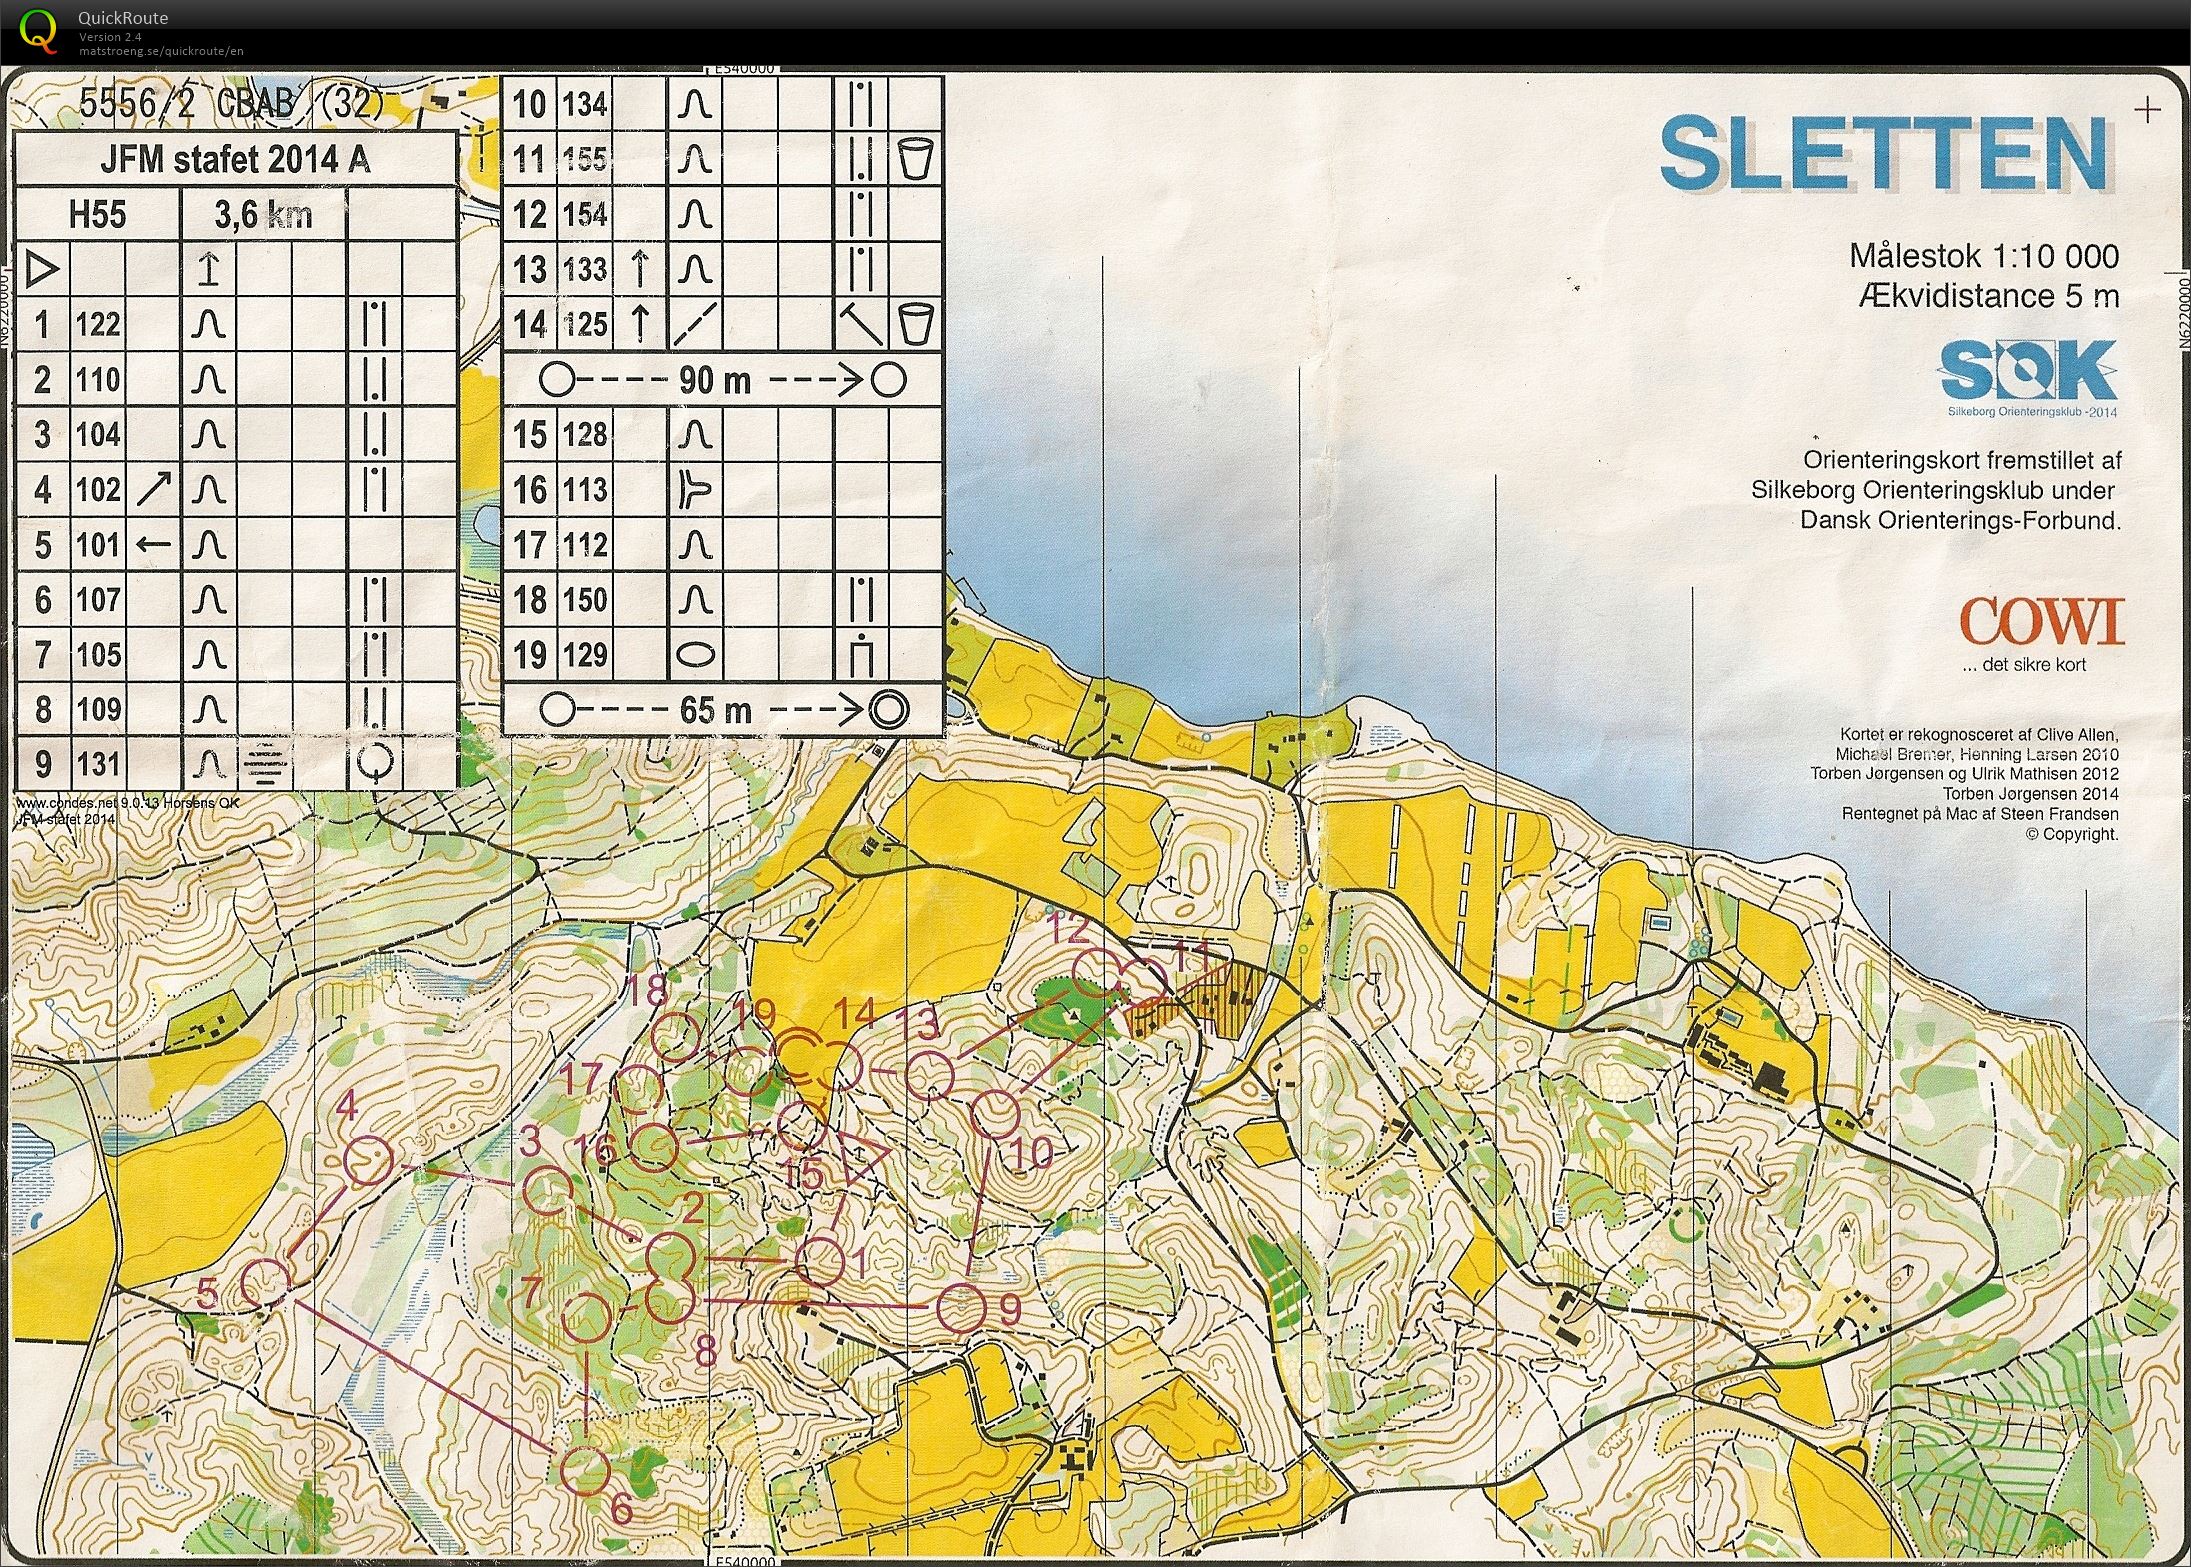
Task: Click control code 104 in row 3
Action: coord(98,435)
